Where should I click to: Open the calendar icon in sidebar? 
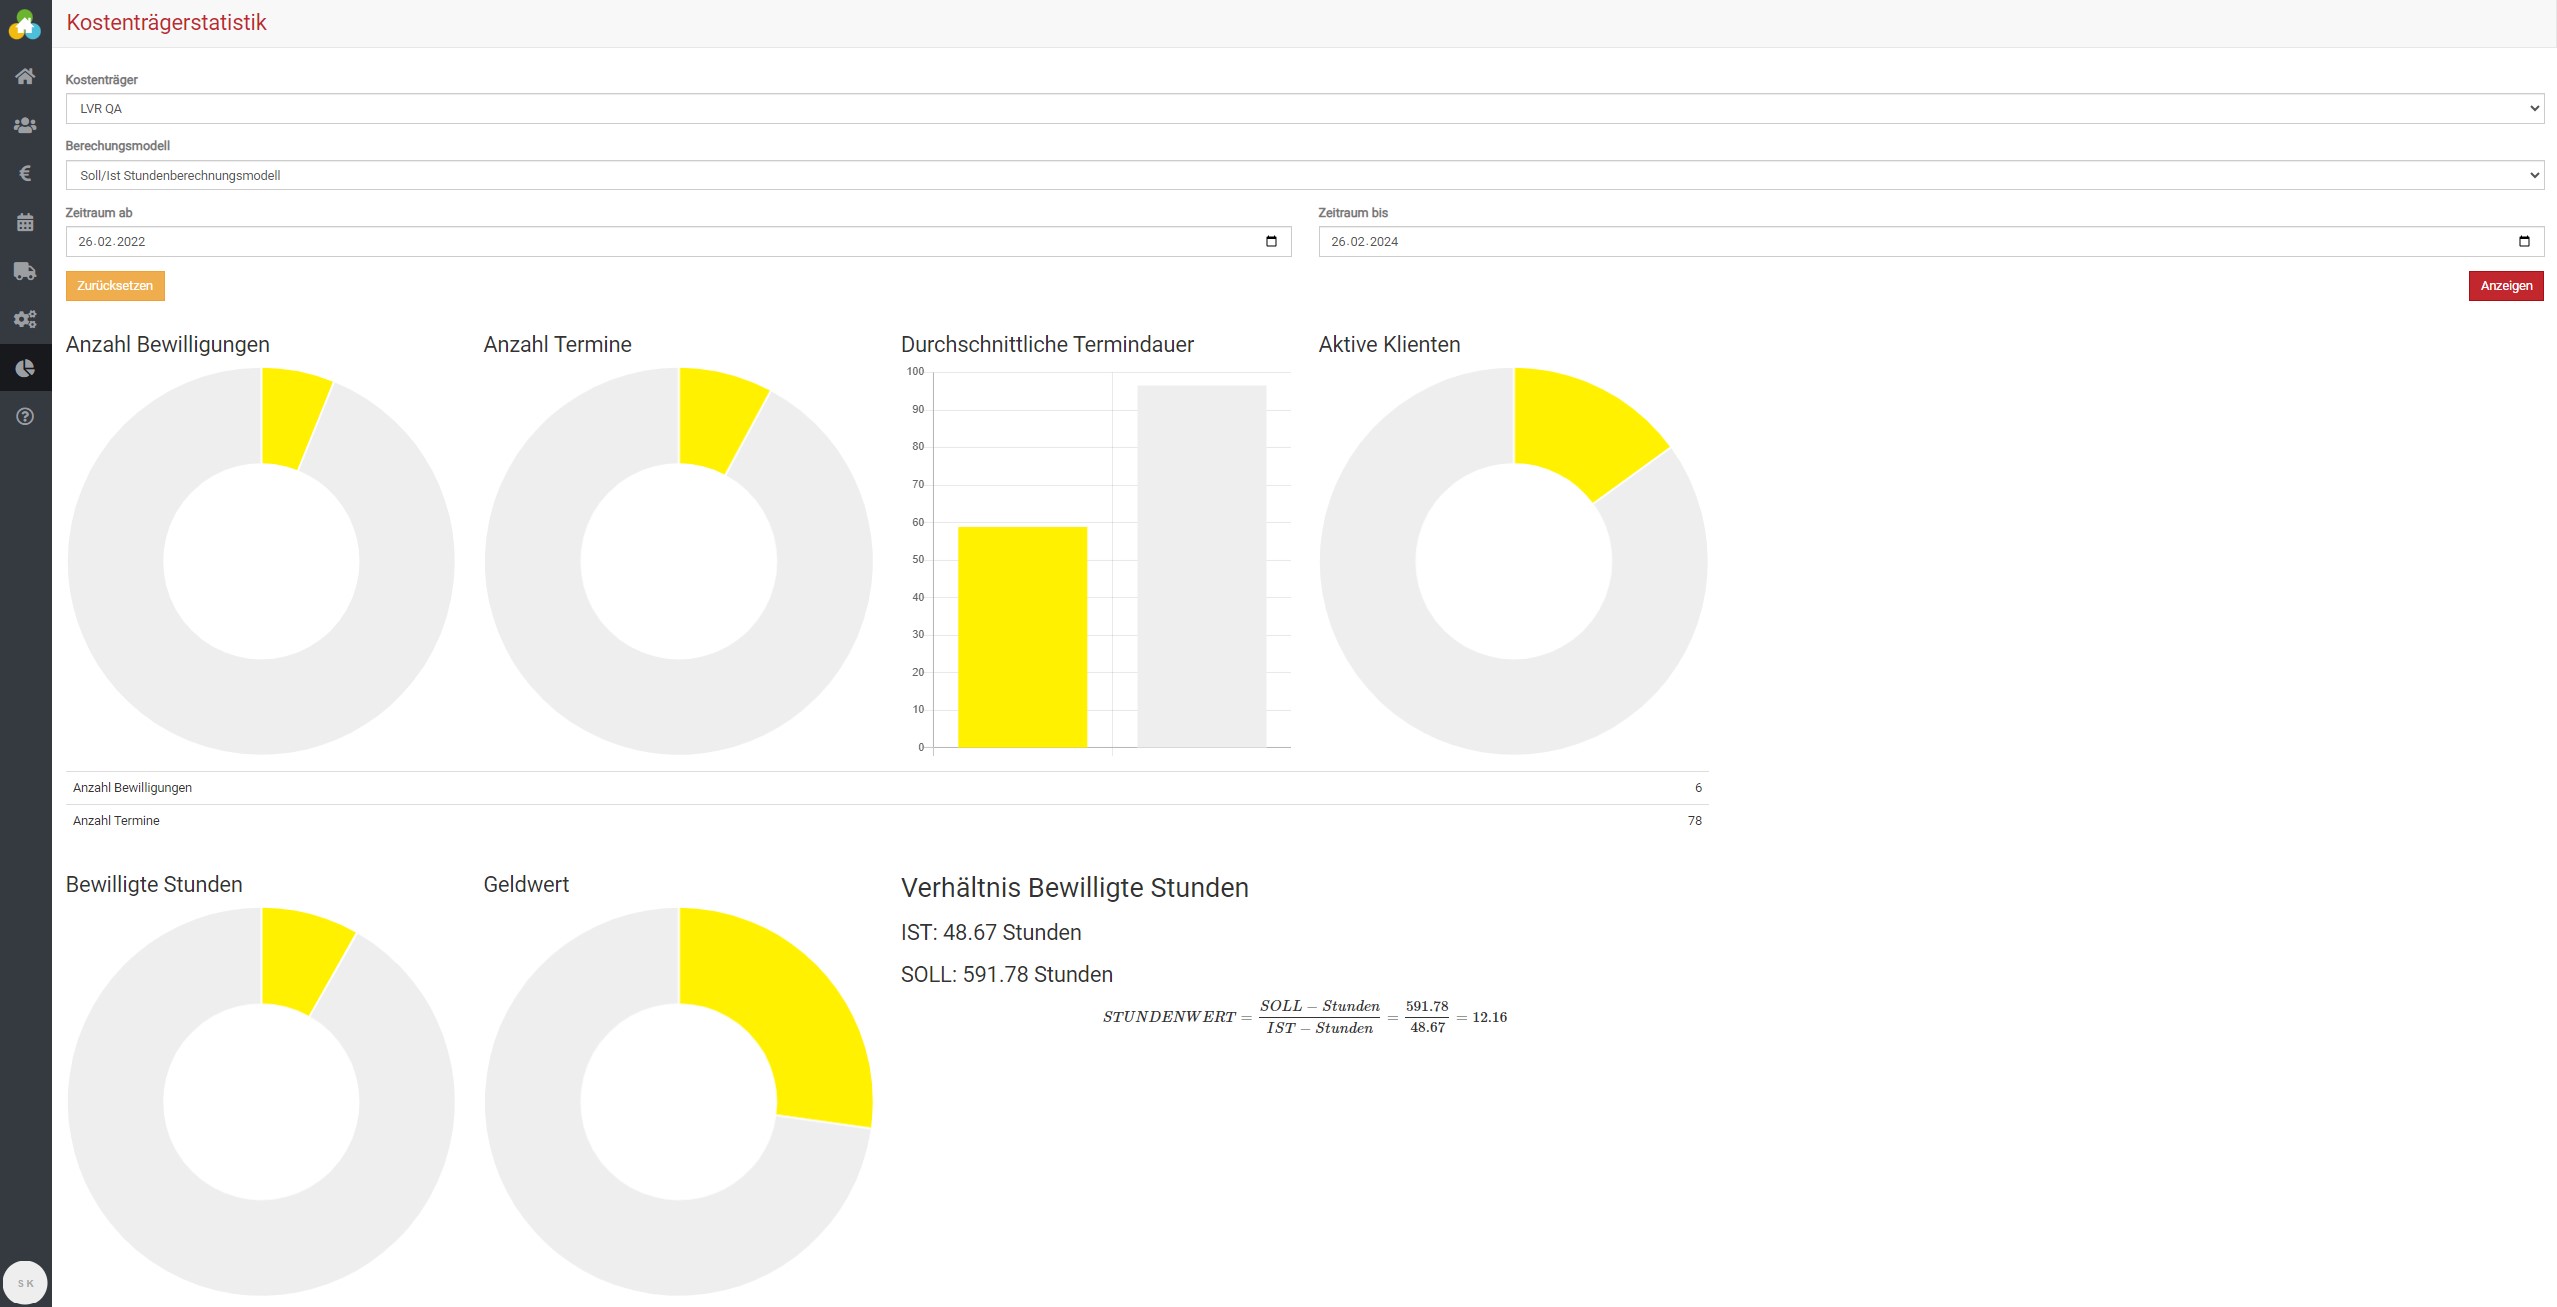[25, 222]
